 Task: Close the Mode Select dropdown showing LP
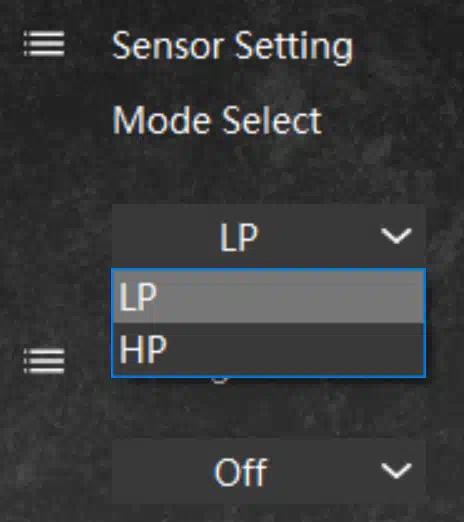[x=269, y=236]
